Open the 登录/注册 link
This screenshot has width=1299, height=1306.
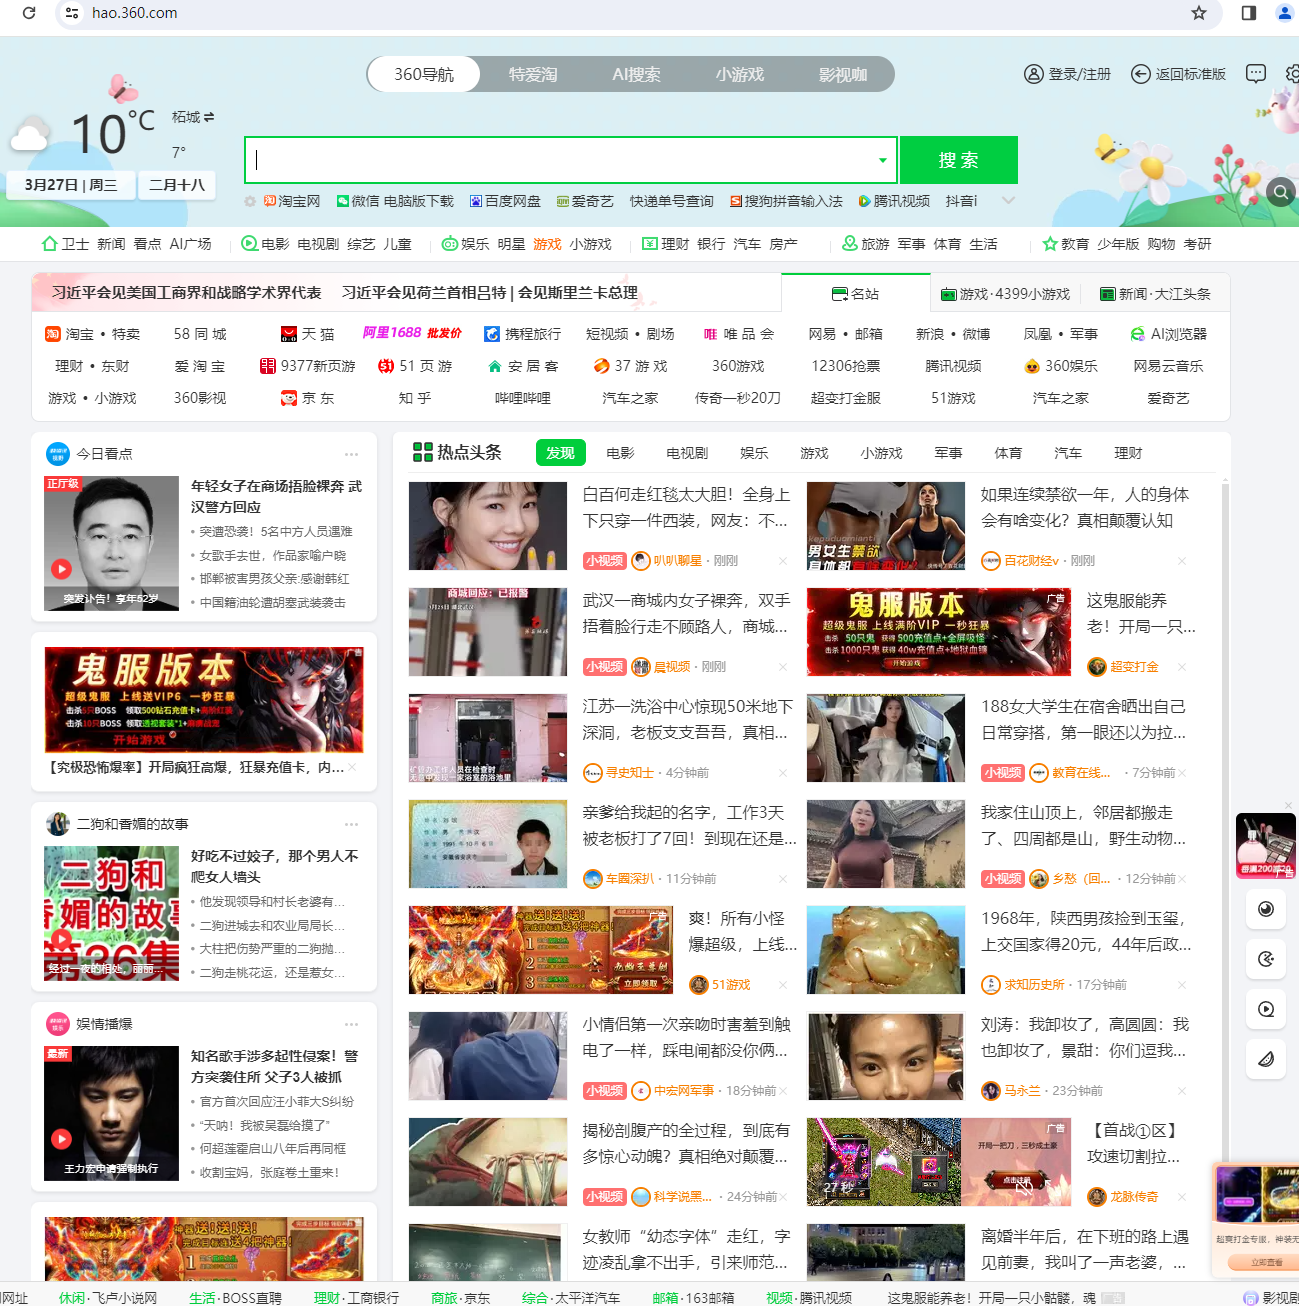tap(1078, 73)
